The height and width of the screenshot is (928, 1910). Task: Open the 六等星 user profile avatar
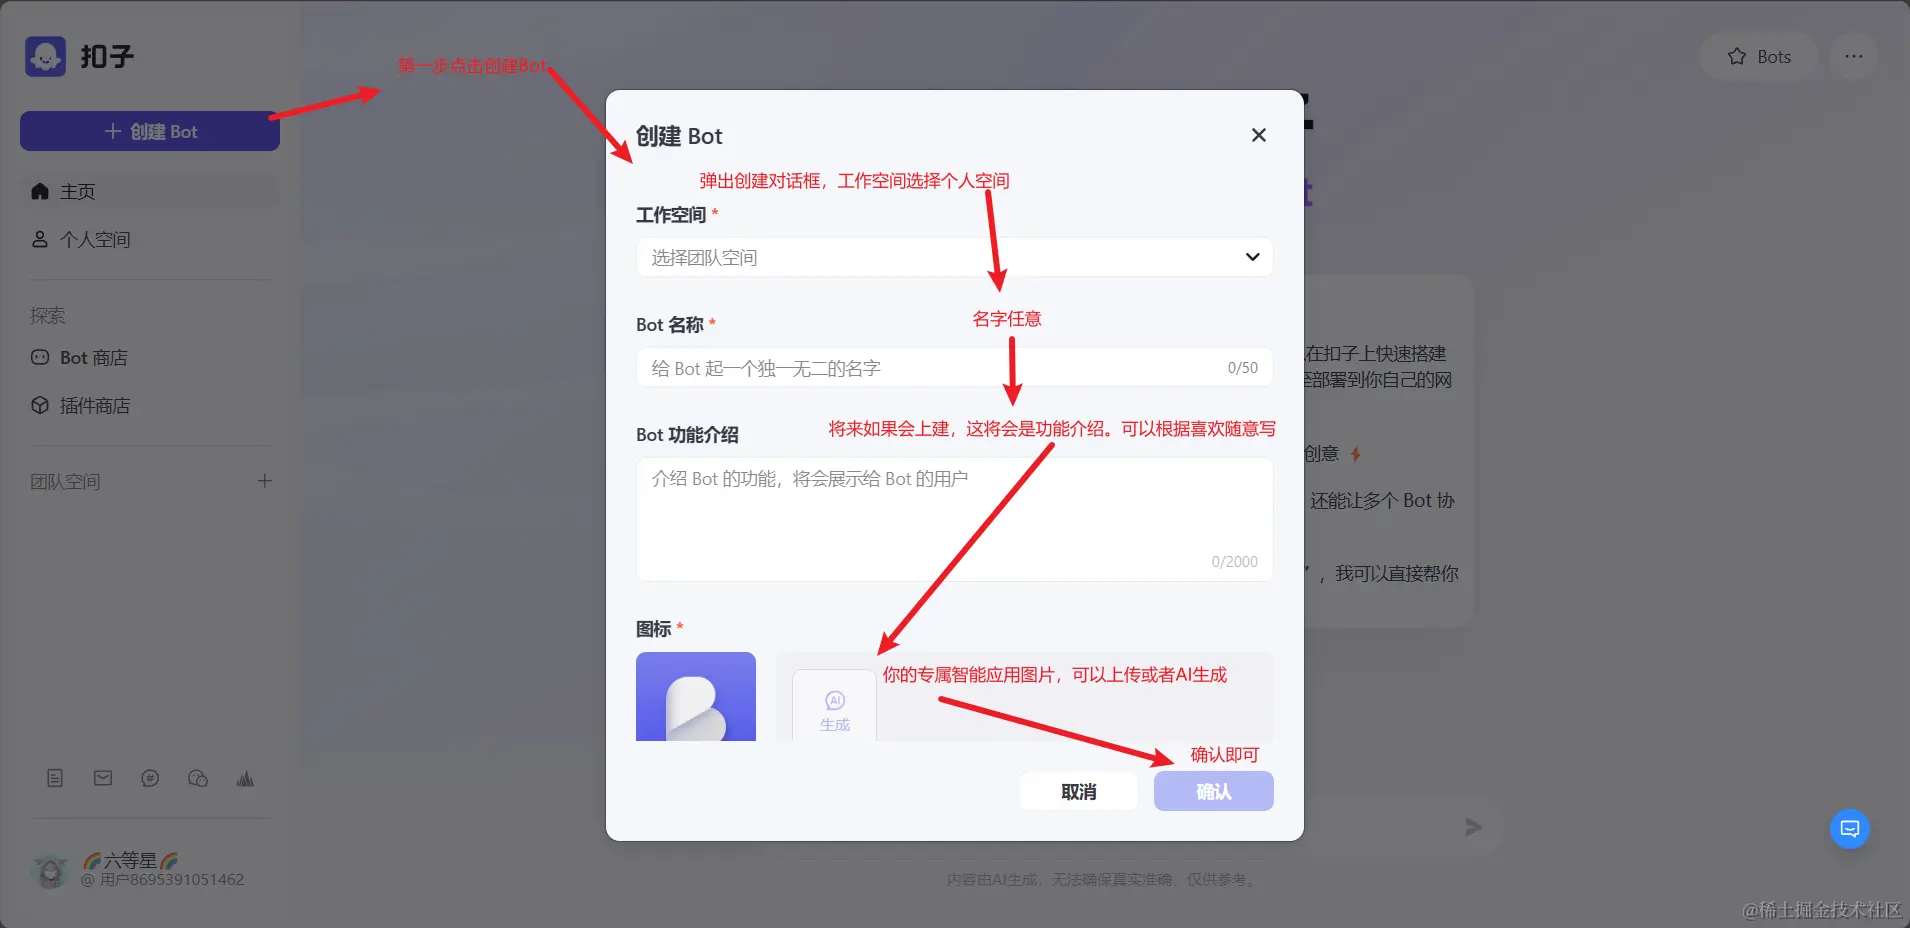[49, 871]
